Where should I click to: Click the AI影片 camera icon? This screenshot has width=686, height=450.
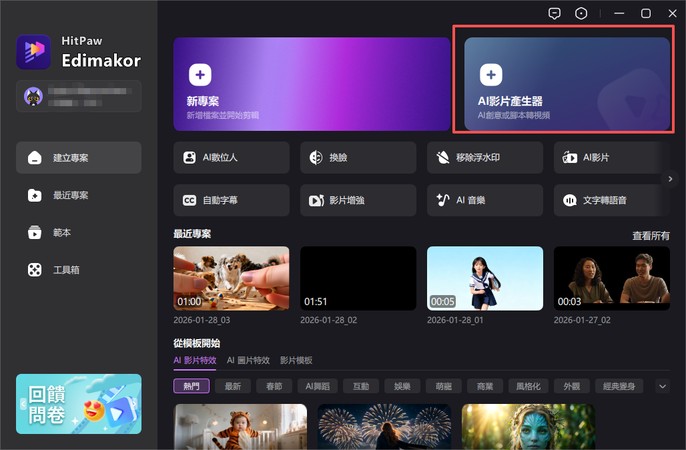(x=570, y=157)
